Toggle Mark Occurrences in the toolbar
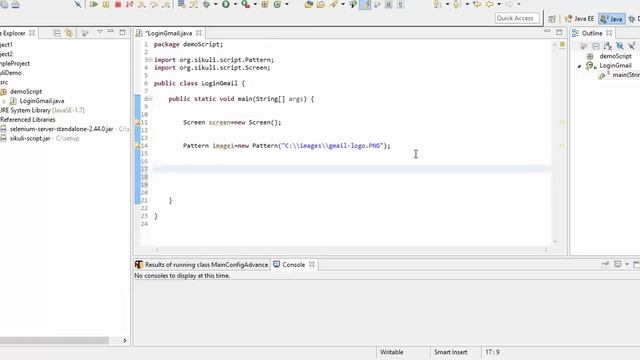 365,4
